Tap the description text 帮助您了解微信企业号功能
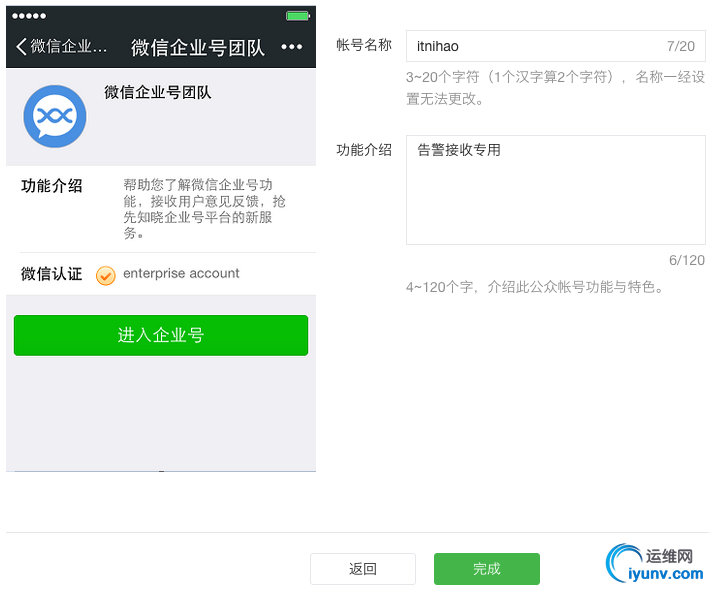This screenshot has width=709, height=590. coord(204,209)
